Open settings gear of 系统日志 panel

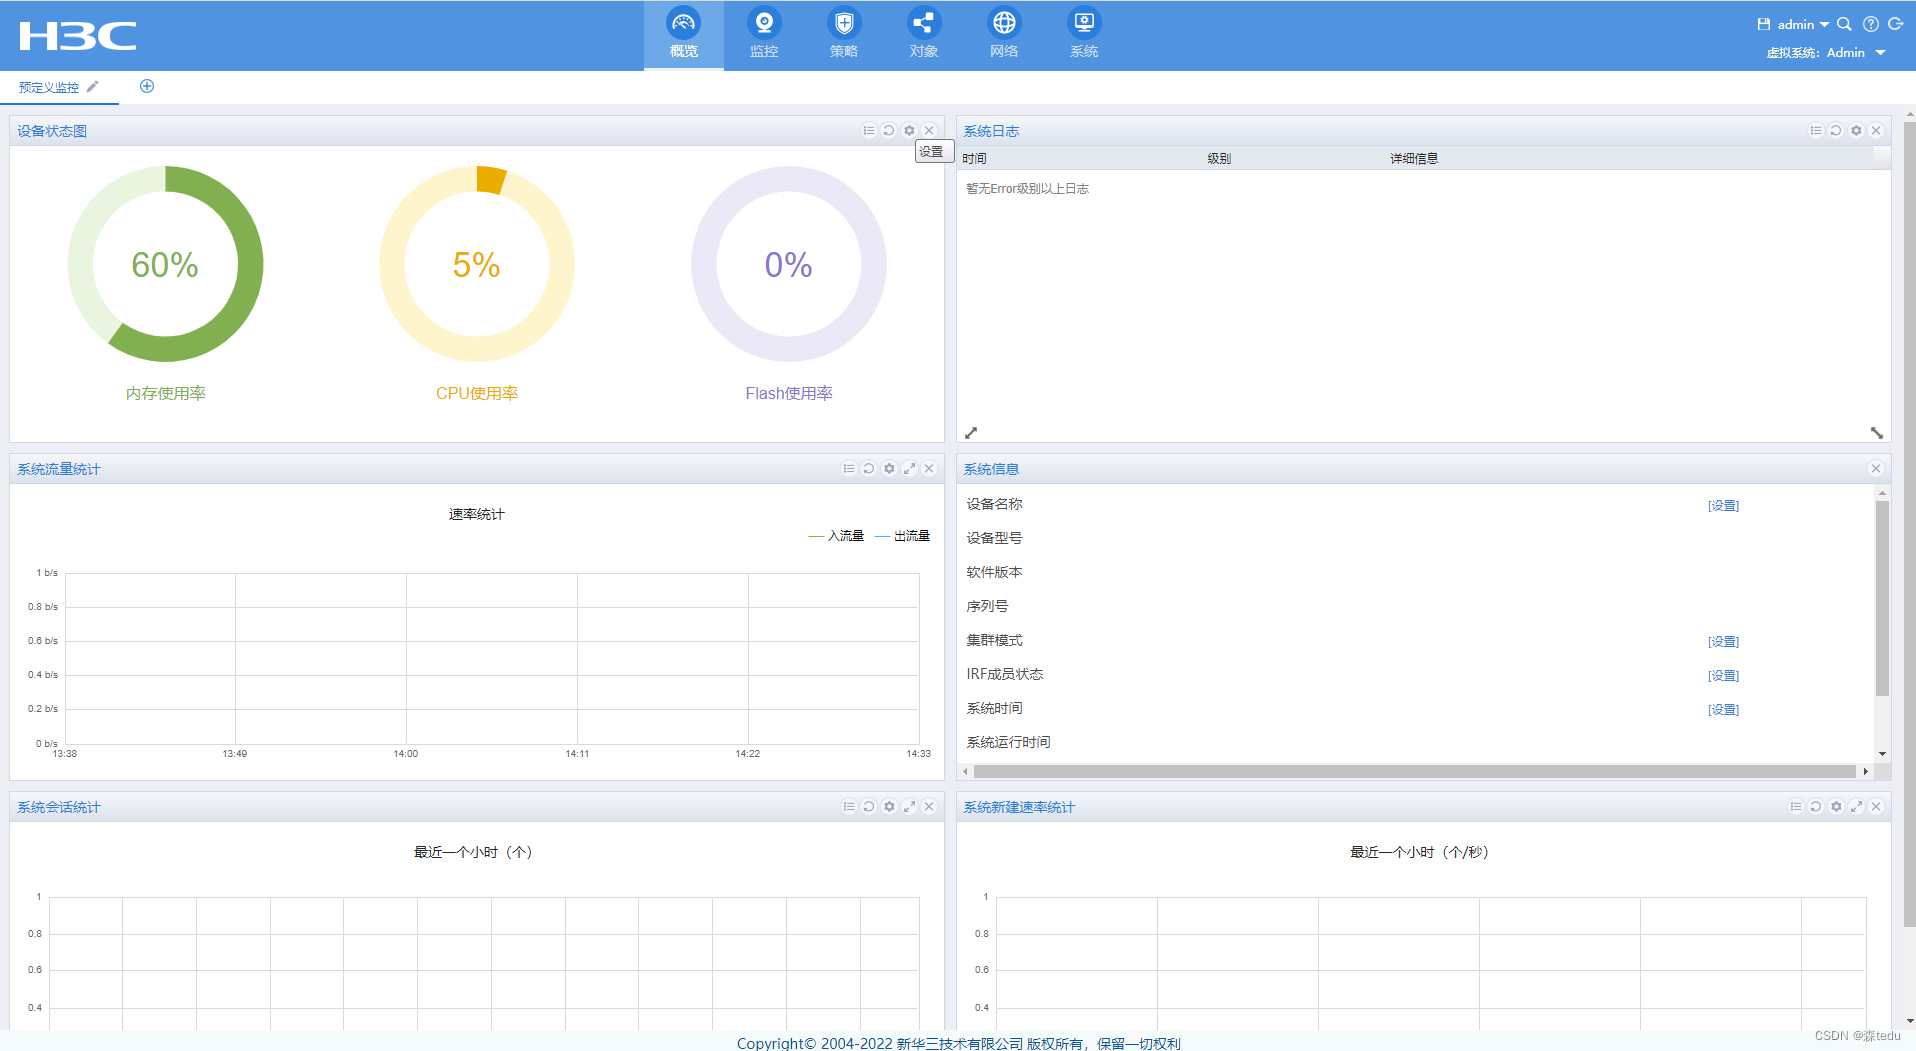tap(1856, 130)
